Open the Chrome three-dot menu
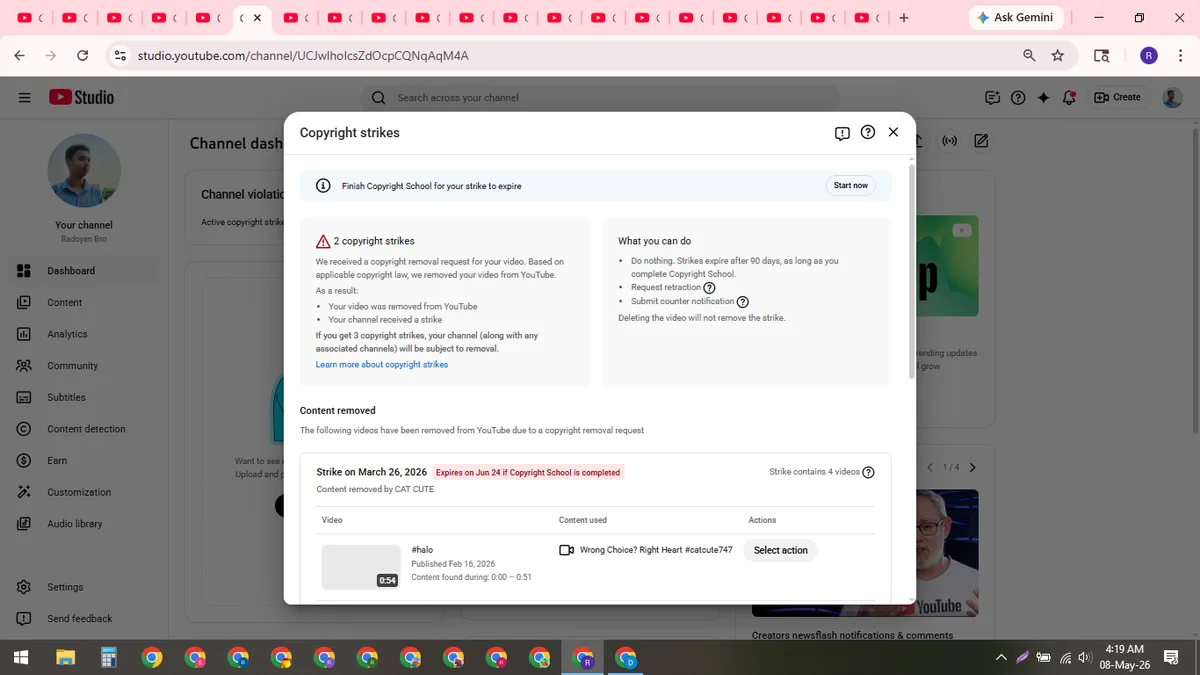 point(1180,56)
